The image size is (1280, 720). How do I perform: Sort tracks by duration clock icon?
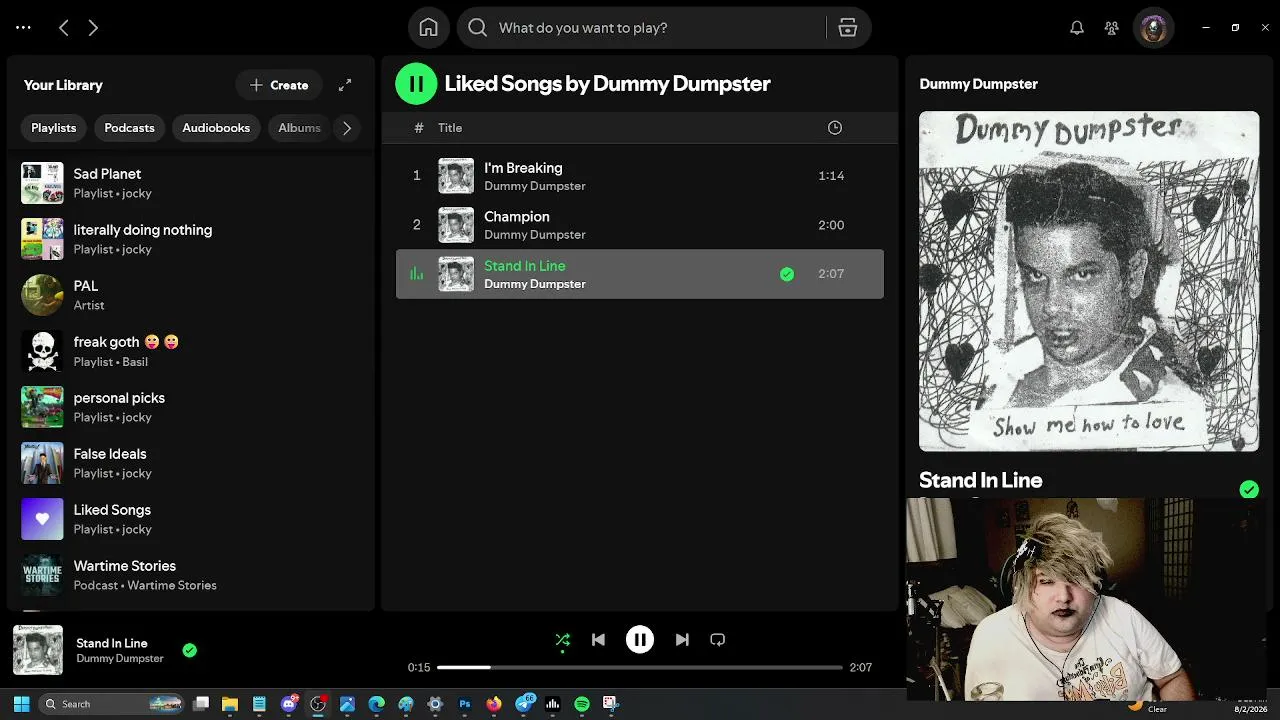tap(835, 128)
